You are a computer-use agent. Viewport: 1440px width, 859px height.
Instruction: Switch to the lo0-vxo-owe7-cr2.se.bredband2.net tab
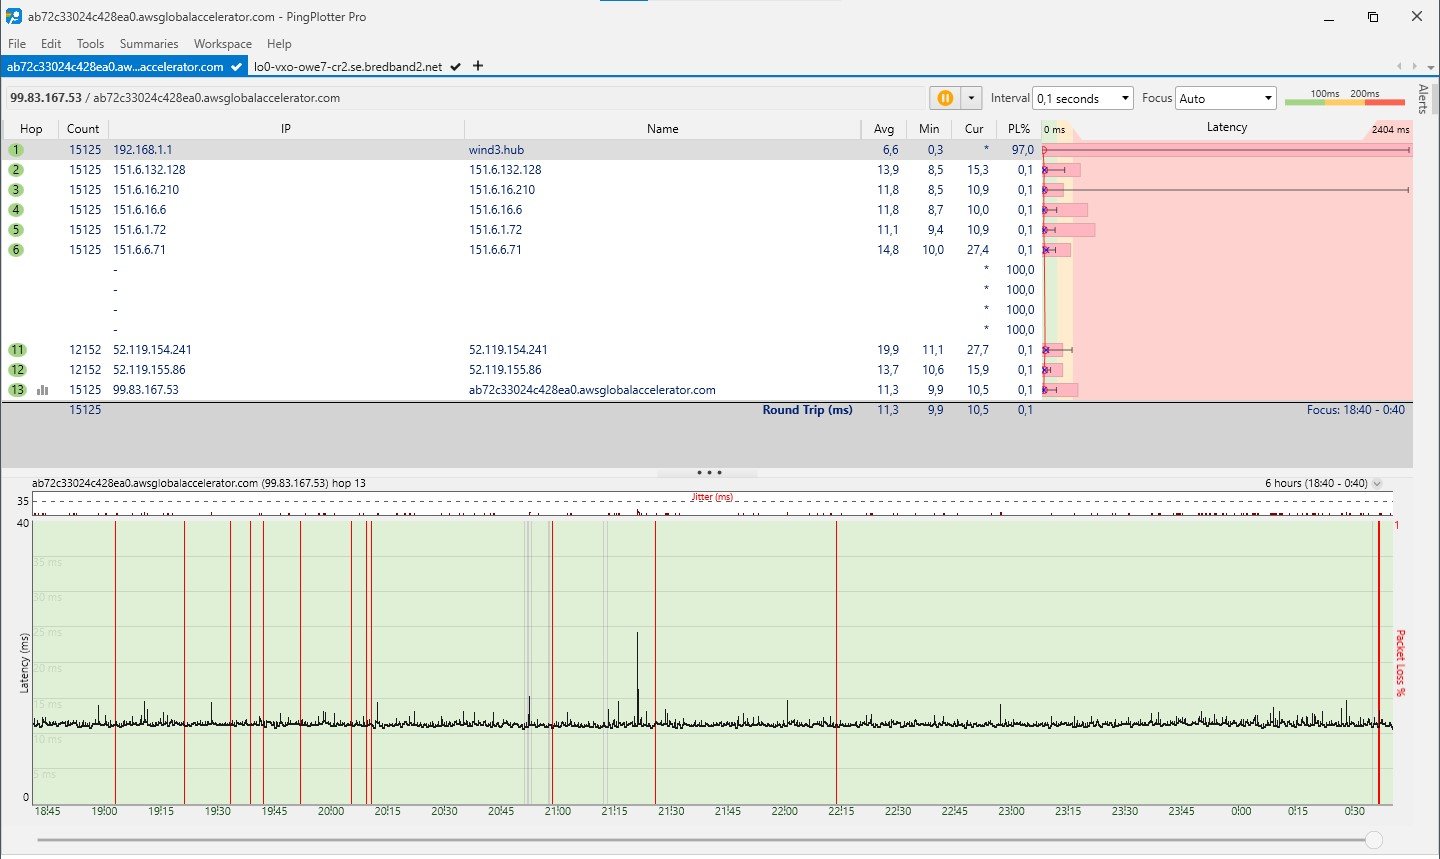pyautogui.click(x=348, y=67)
